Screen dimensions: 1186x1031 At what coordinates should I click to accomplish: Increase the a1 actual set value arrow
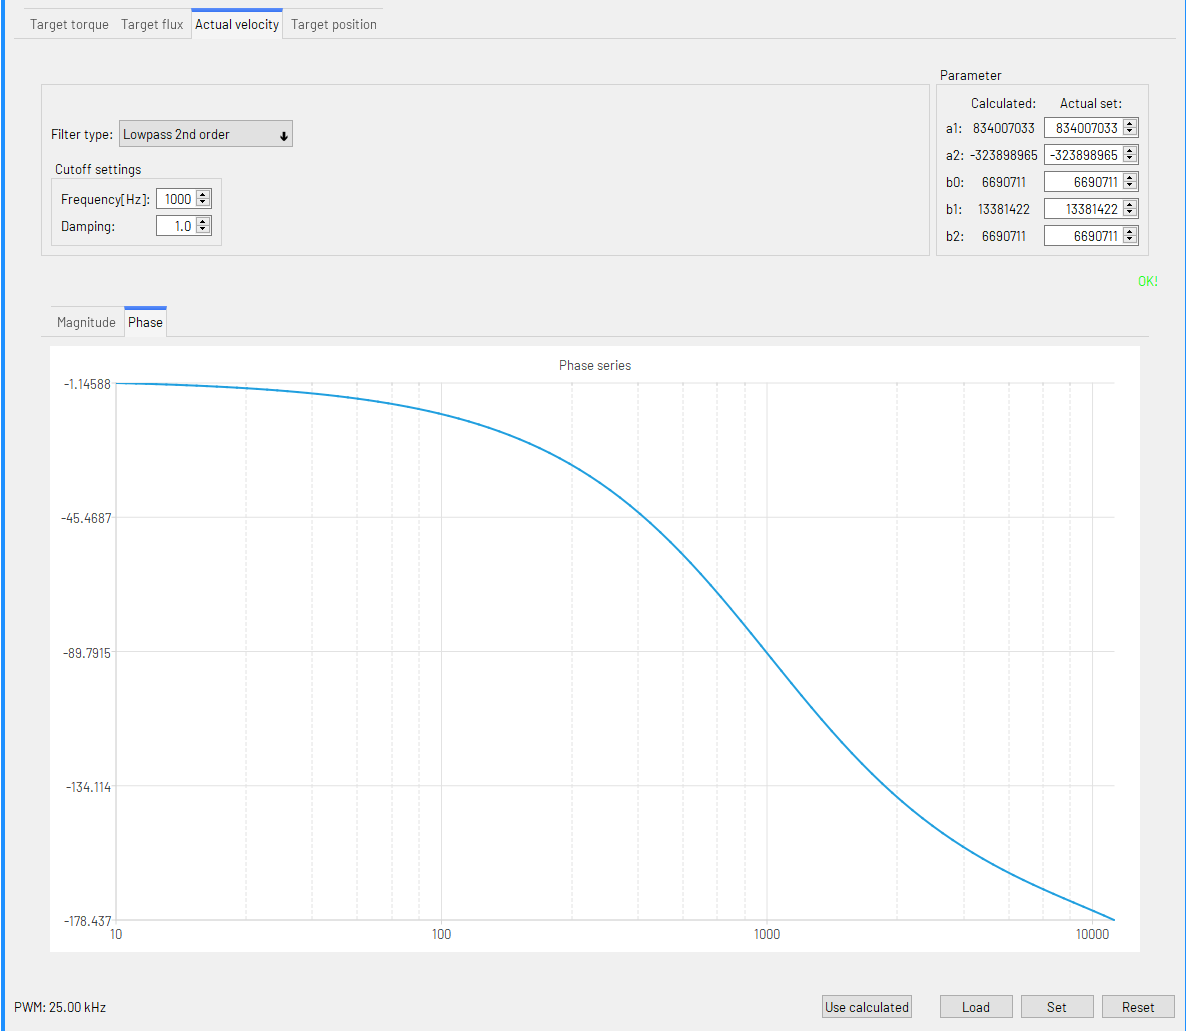tap(1130, 124)
